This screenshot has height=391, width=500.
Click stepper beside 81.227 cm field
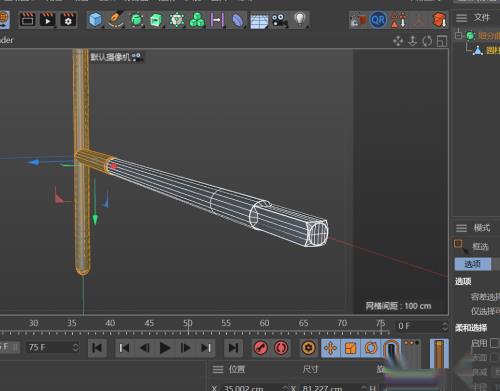point(364,388)
